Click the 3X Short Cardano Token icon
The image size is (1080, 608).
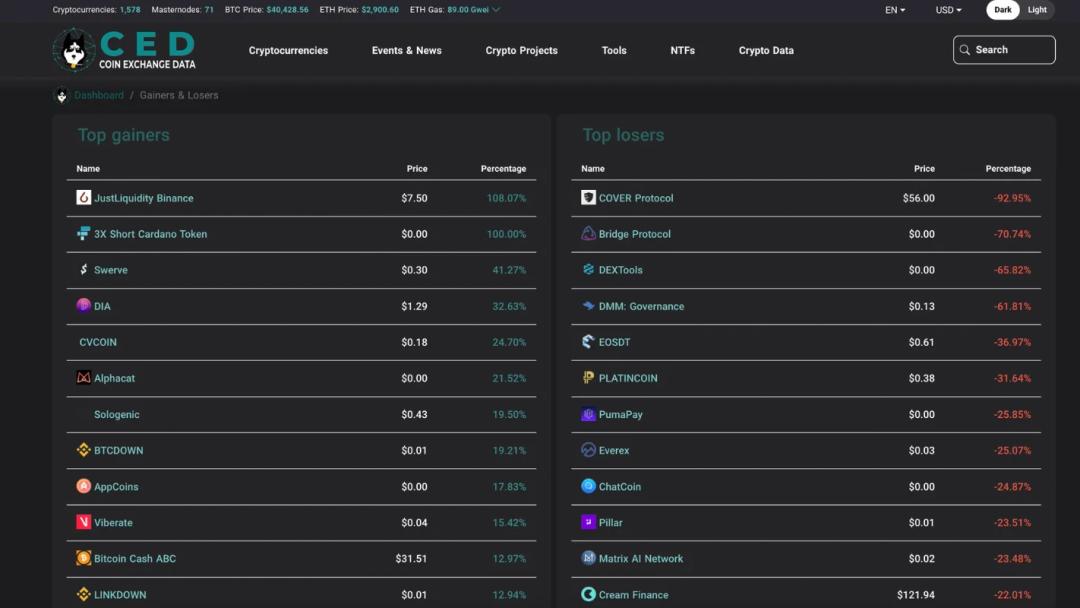tap(83, 233)
